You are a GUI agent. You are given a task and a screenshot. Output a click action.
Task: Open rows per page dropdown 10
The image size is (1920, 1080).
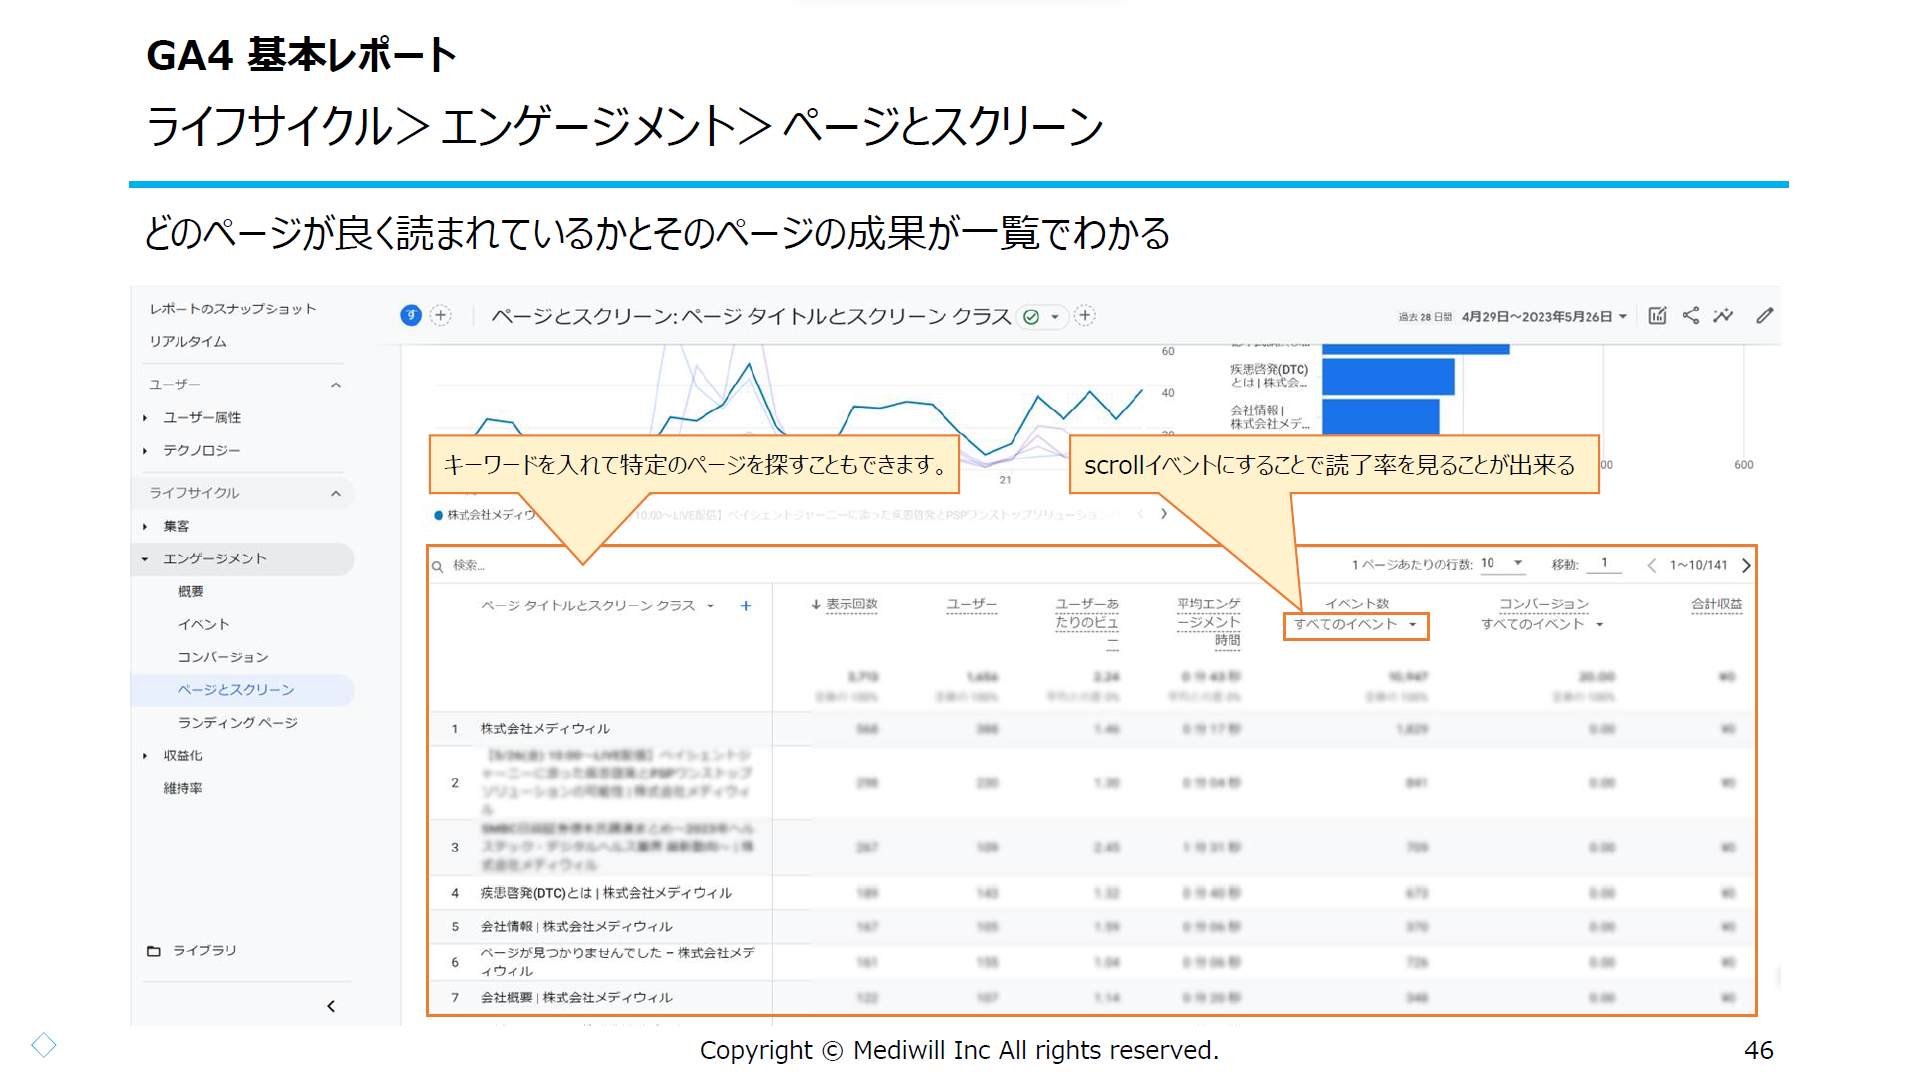(1502, 564)
